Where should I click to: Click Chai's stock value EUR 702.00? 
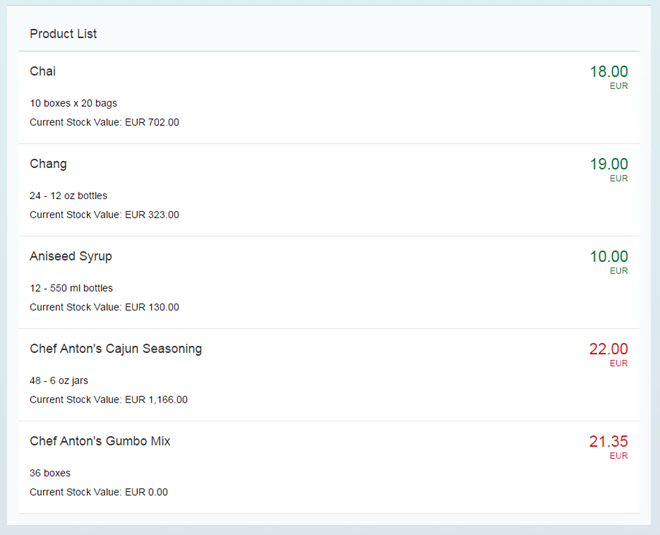[x=104, y=122]
